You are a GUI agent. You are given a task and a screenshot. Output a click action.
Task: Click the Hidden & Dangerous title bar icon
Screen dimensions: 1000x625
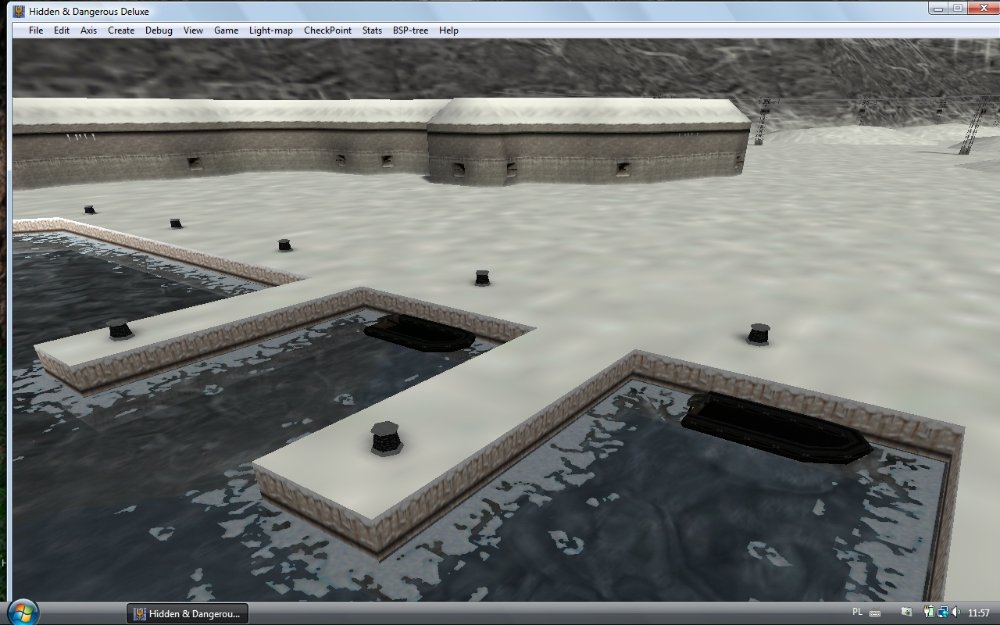pos(19,10)
